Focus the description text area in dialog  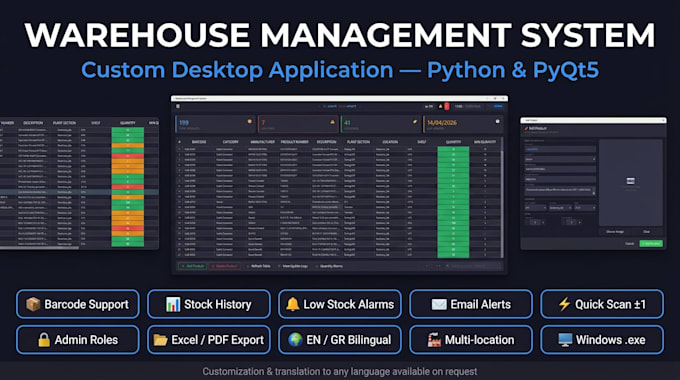559,190
